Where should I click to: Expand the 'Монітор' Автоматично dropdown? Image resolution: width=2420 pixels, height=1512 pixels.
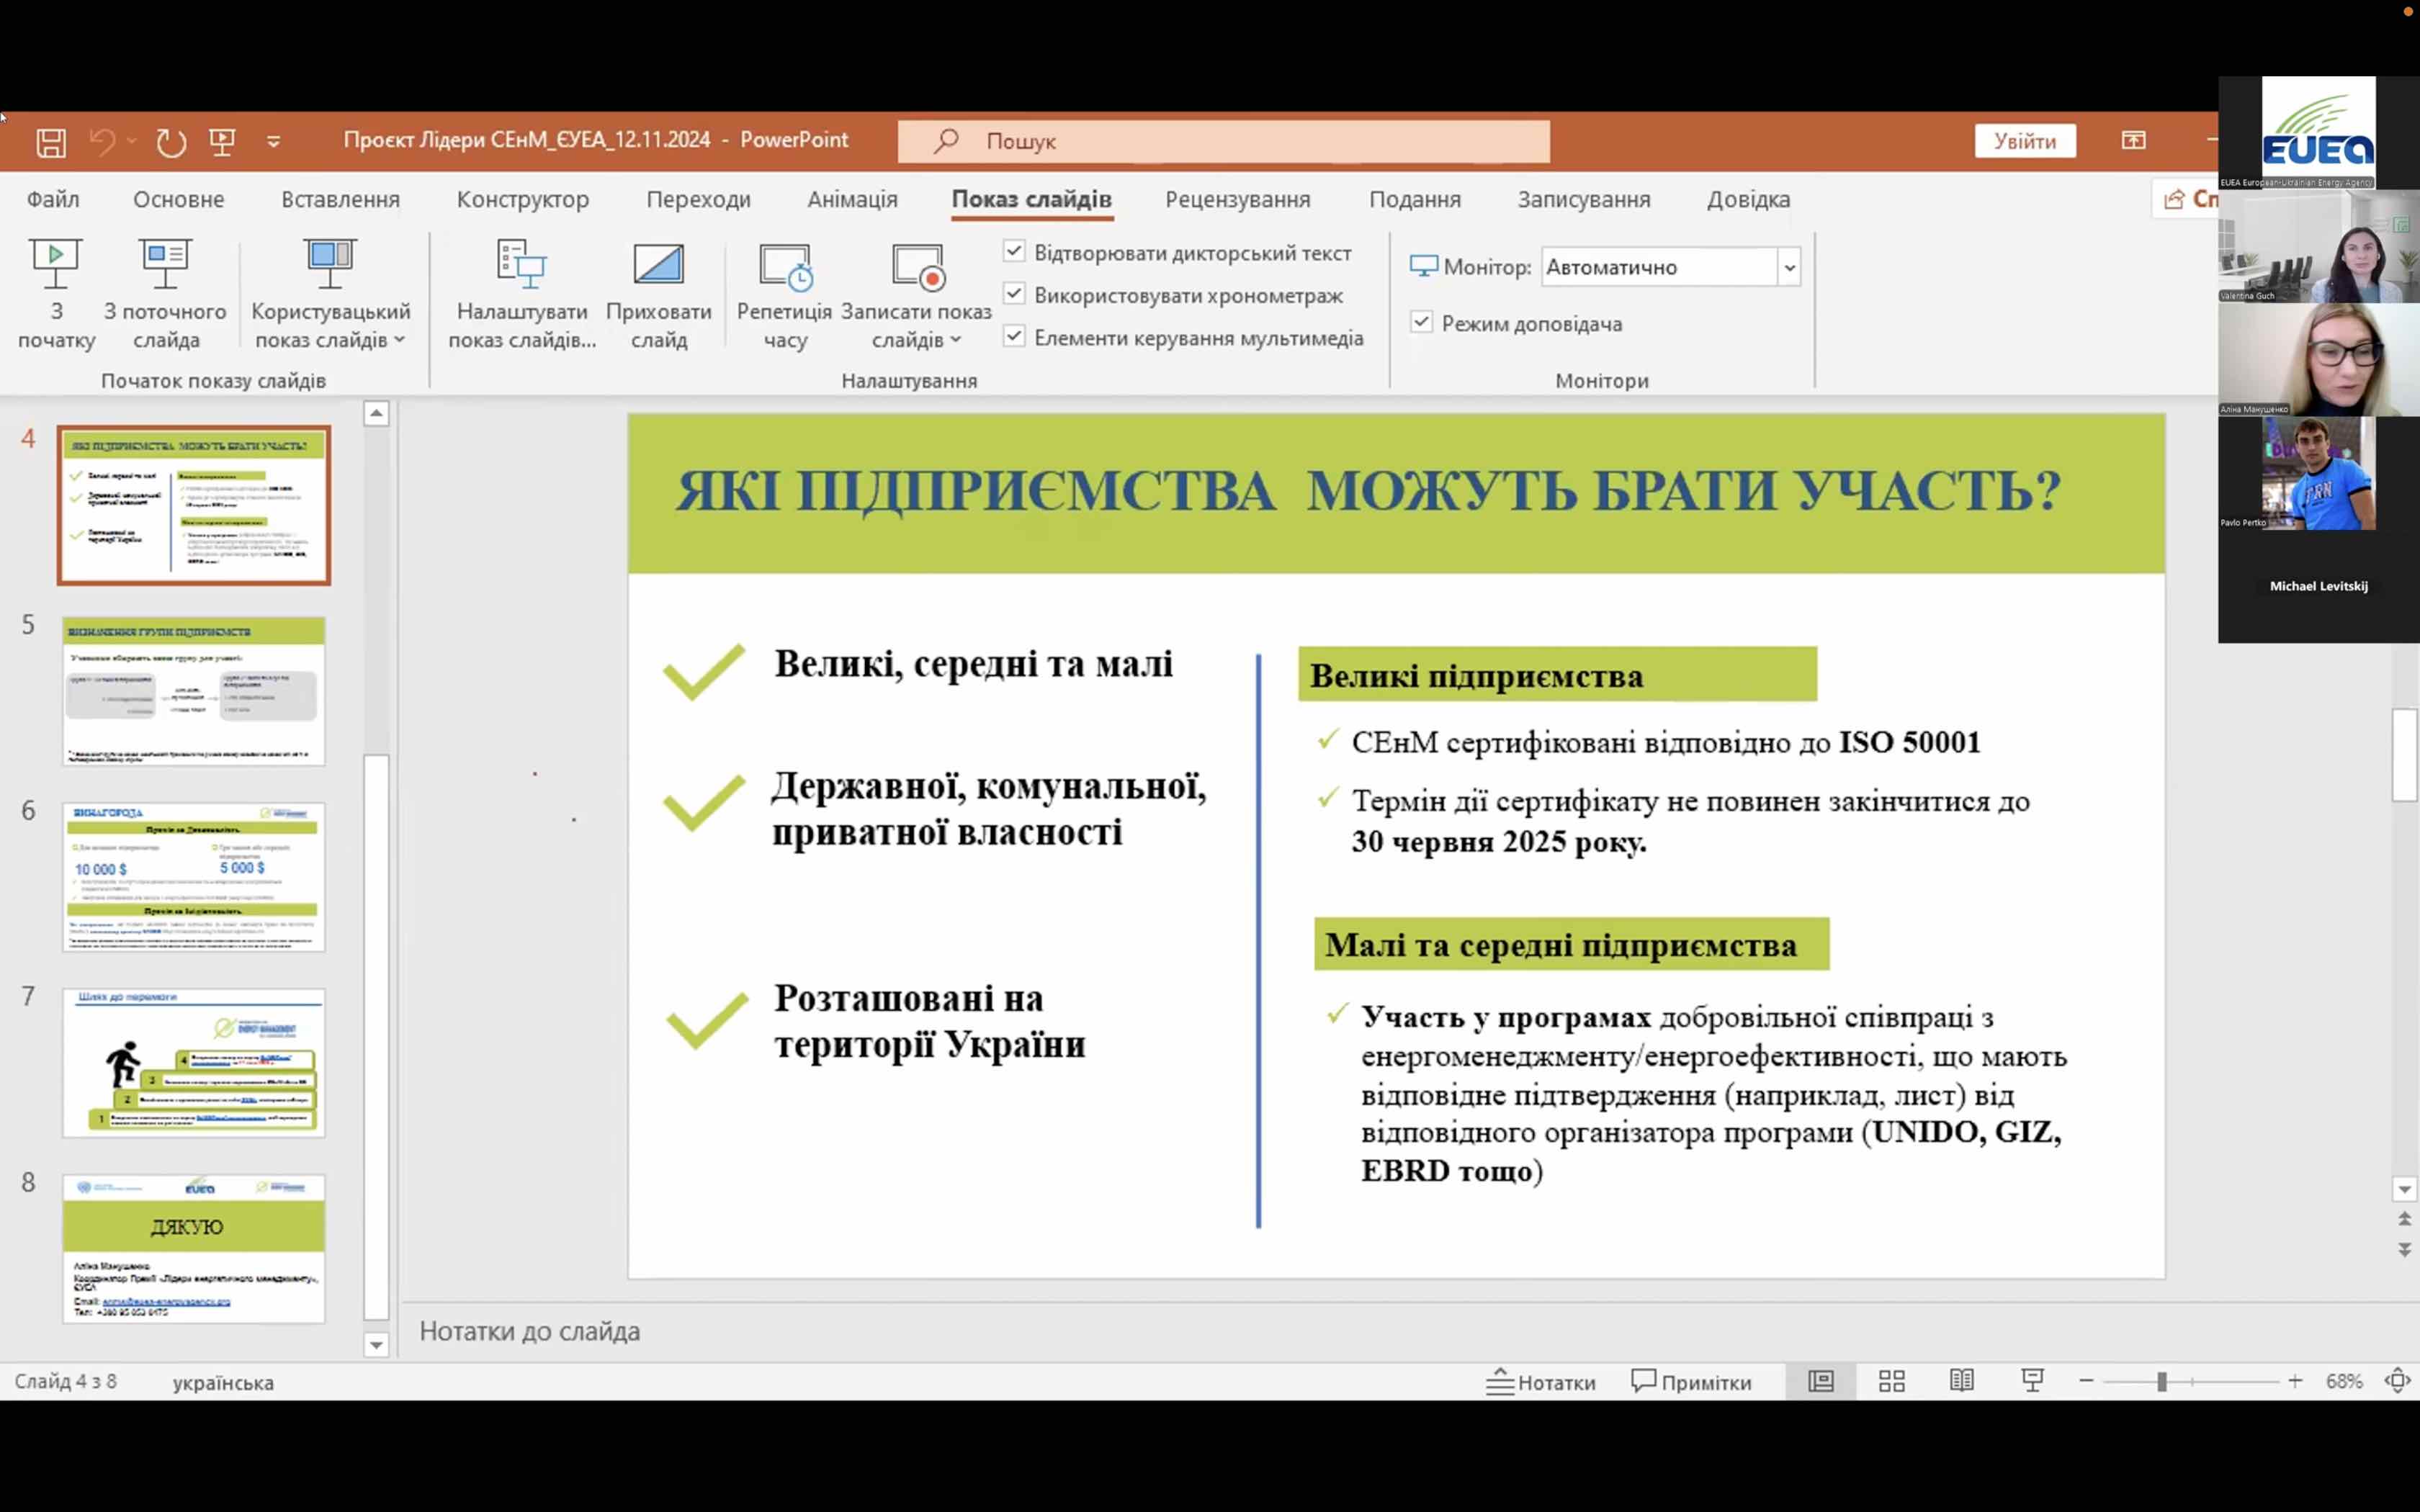(1789, 267)
